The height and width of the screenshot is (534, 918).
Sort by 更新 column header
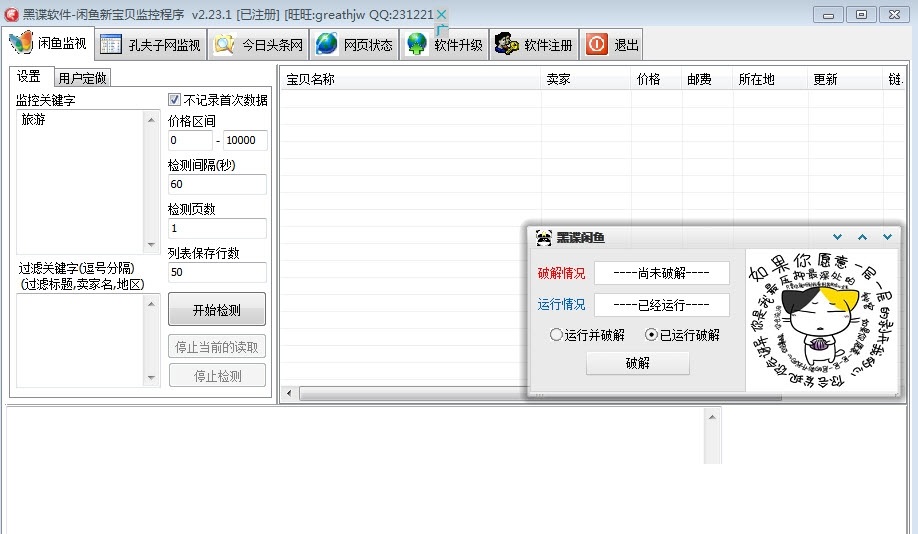tap(844, 79)
